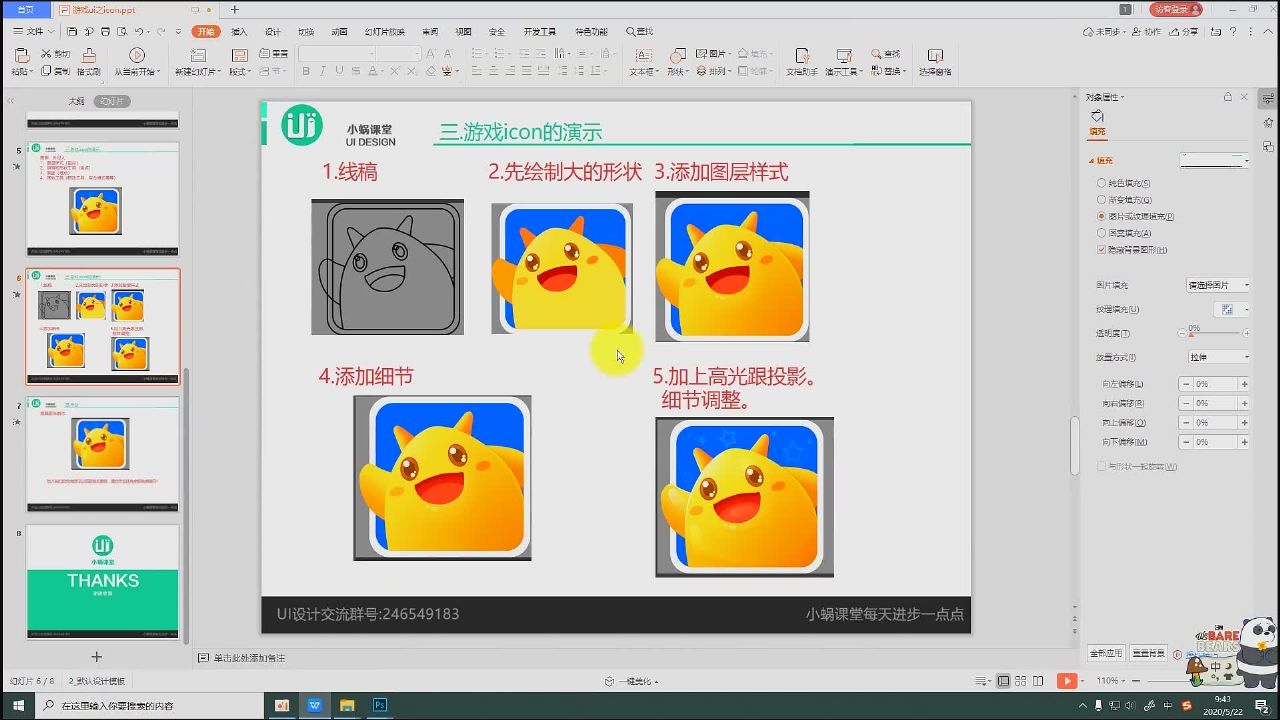This screenshot has height=720, width=1280.
Task: Toggle Bold formatting
Action: 306,71
